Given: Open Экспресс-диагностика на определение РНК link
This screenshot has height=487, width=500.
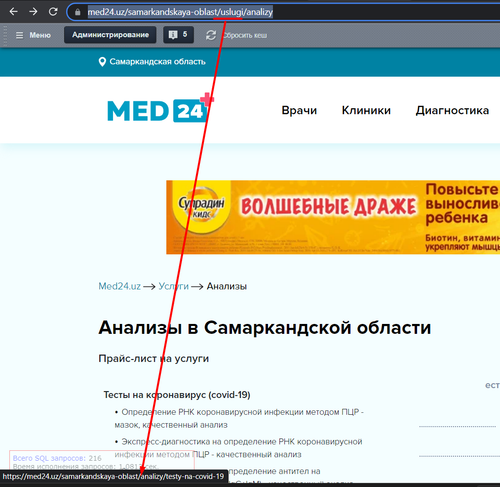Looking at the screenshot, I should [238, 448].
